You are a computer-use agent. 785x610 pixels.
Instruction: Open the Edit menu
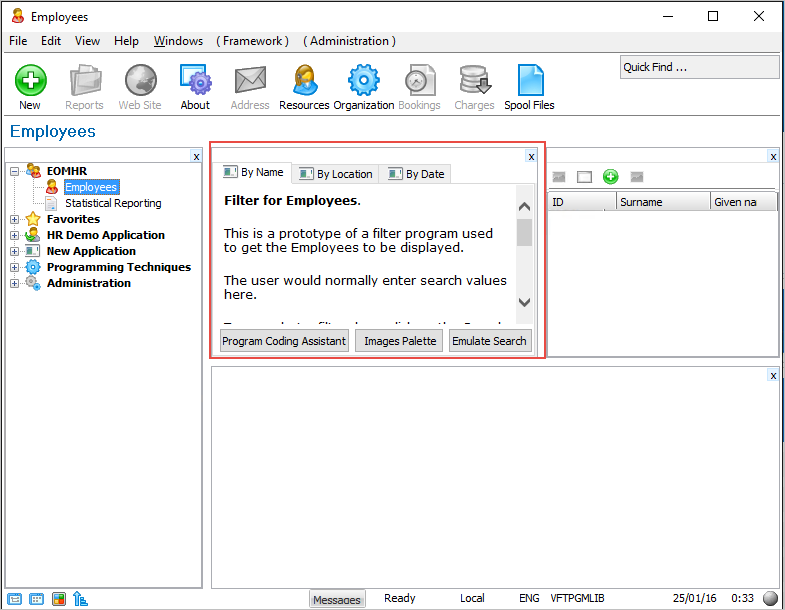tap(51, 41)
